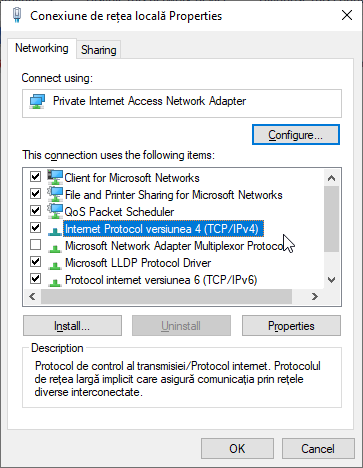Click the File and Printer Sharing icon
363x468 pixels.
55,194
